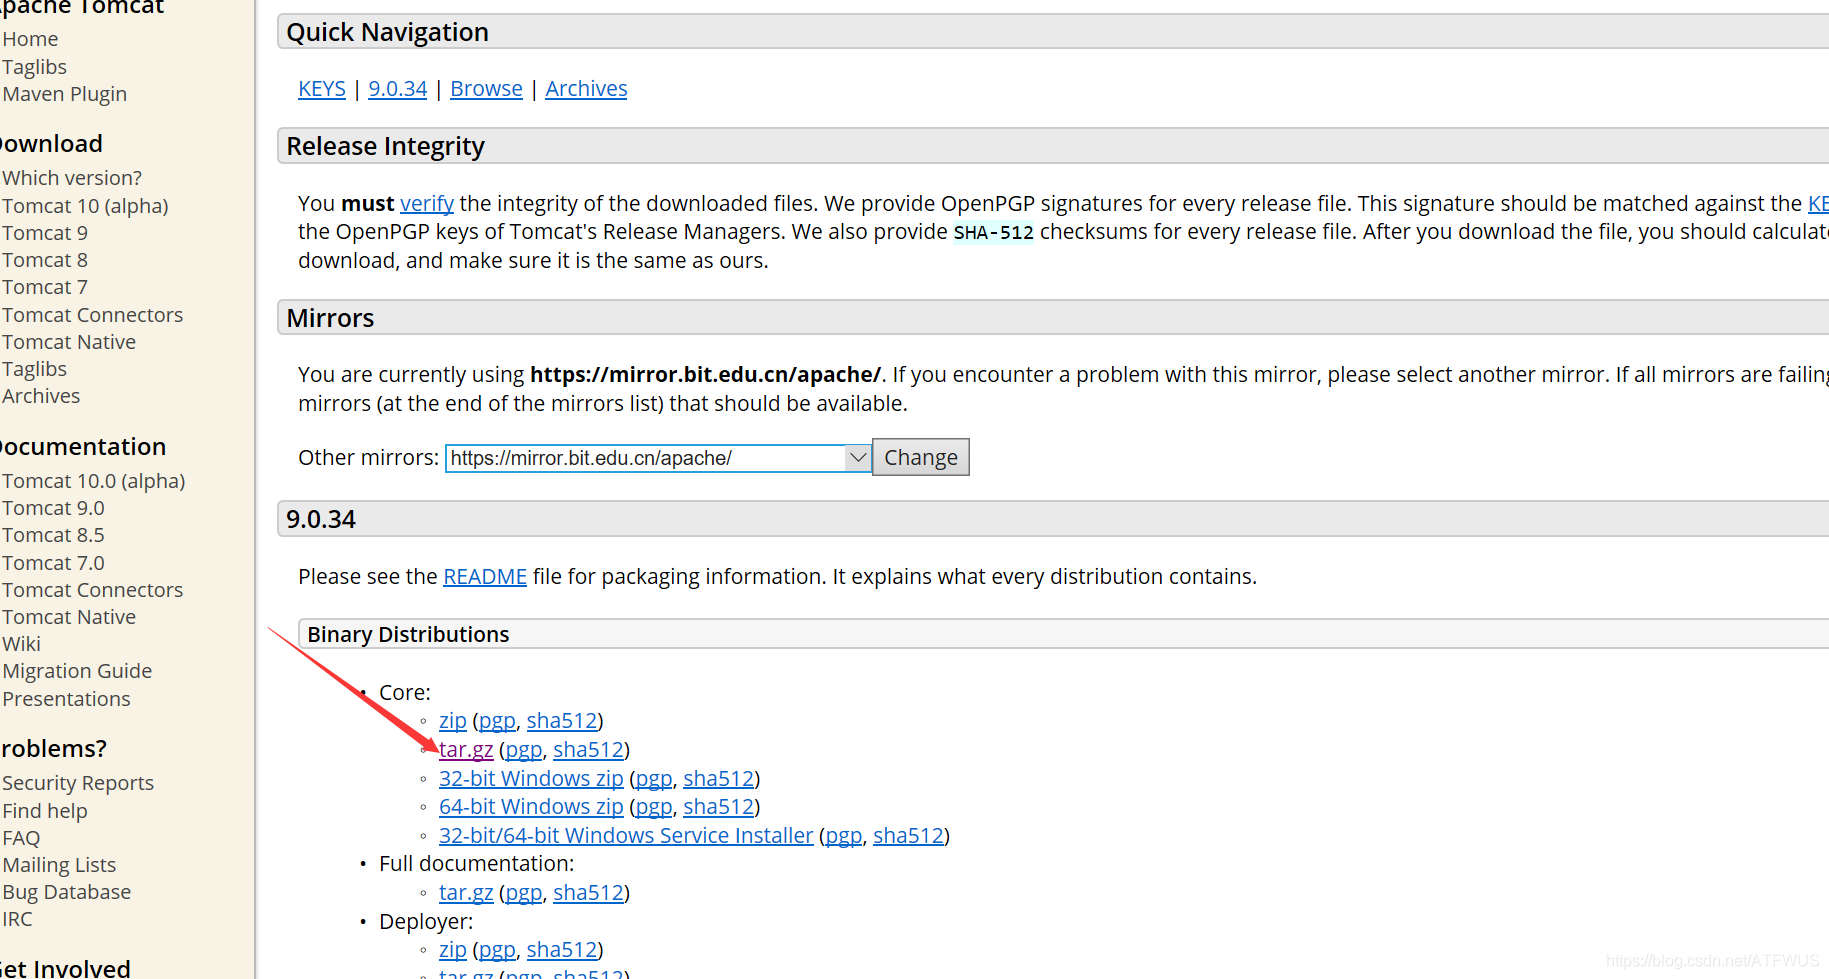Open Tomcat Connectors under Documentation

(92, 590)
